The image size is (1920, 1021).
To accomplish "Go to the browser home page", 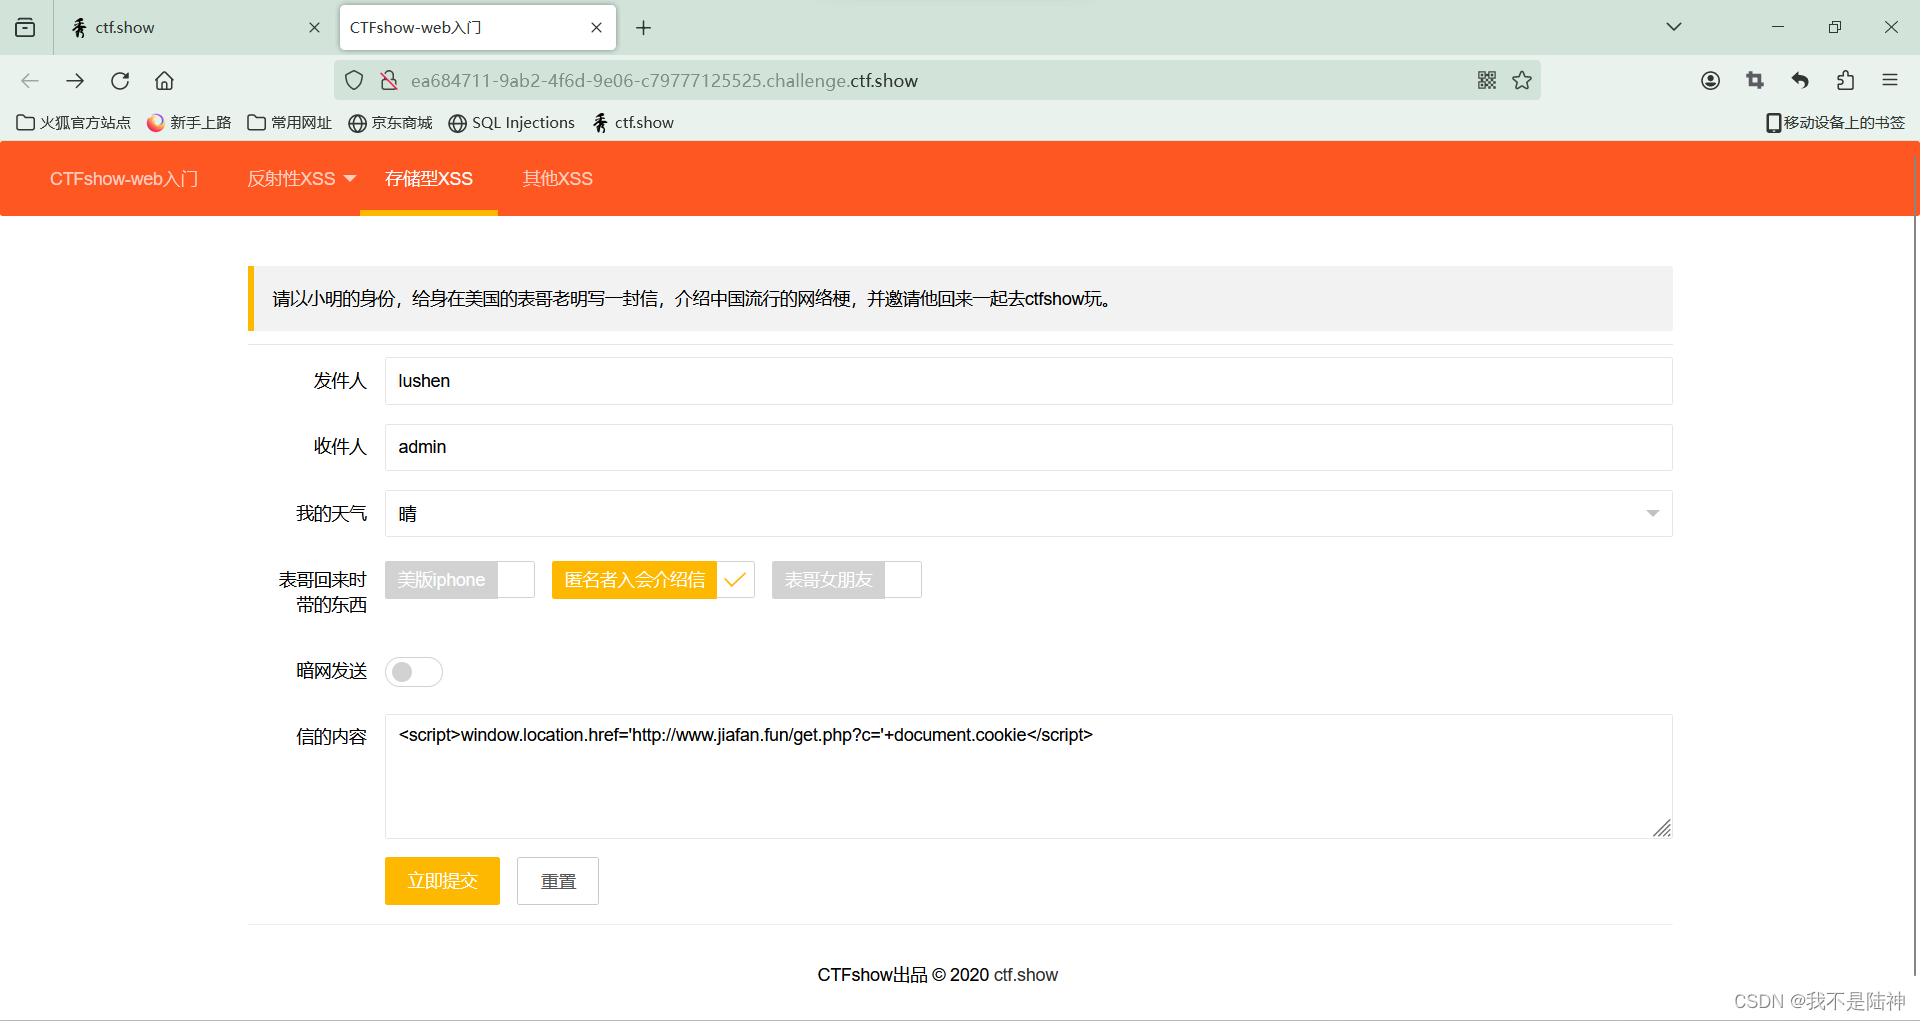I will tap(164, 81).
